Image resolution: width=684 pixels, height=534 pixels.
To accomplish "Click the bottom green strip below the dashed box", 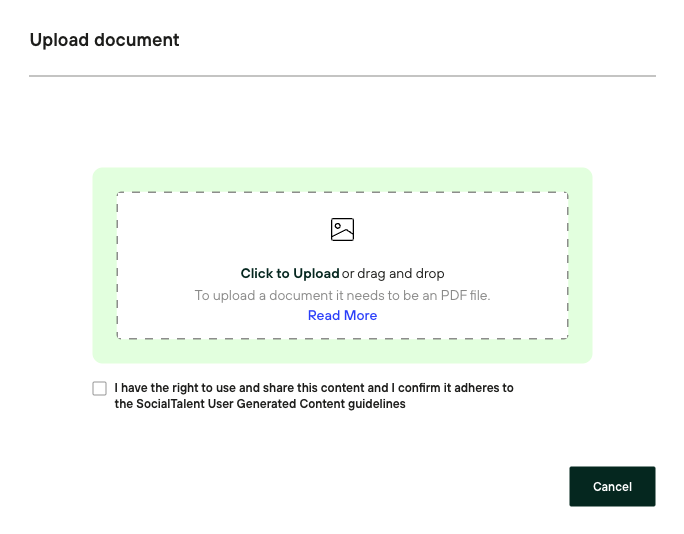I will click(342, 351).
